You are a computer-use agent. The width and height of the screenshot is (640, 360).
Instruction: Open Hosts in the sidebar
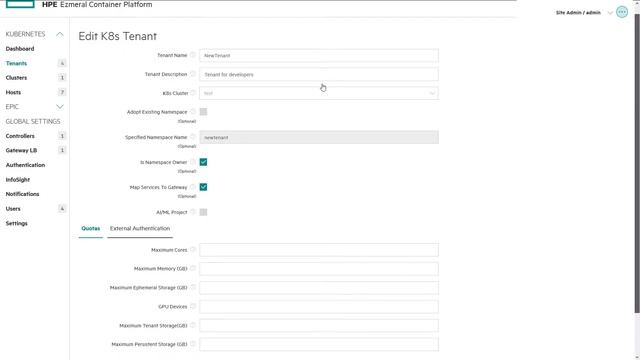coord(13,92)
